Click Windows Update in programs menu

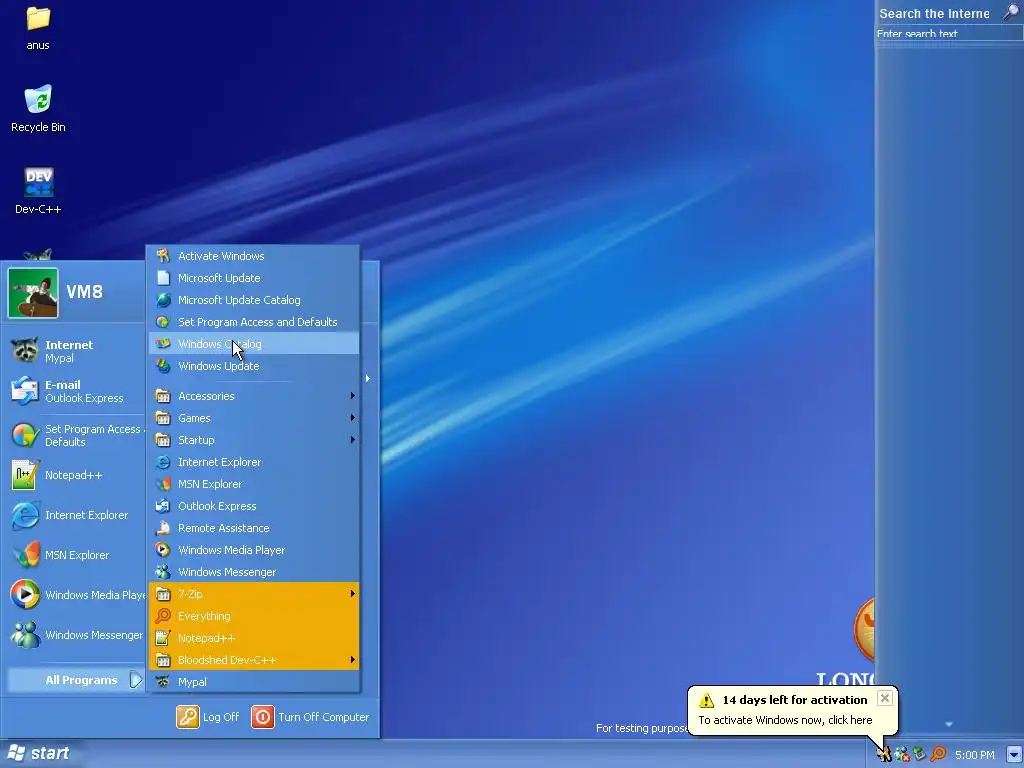254,366
